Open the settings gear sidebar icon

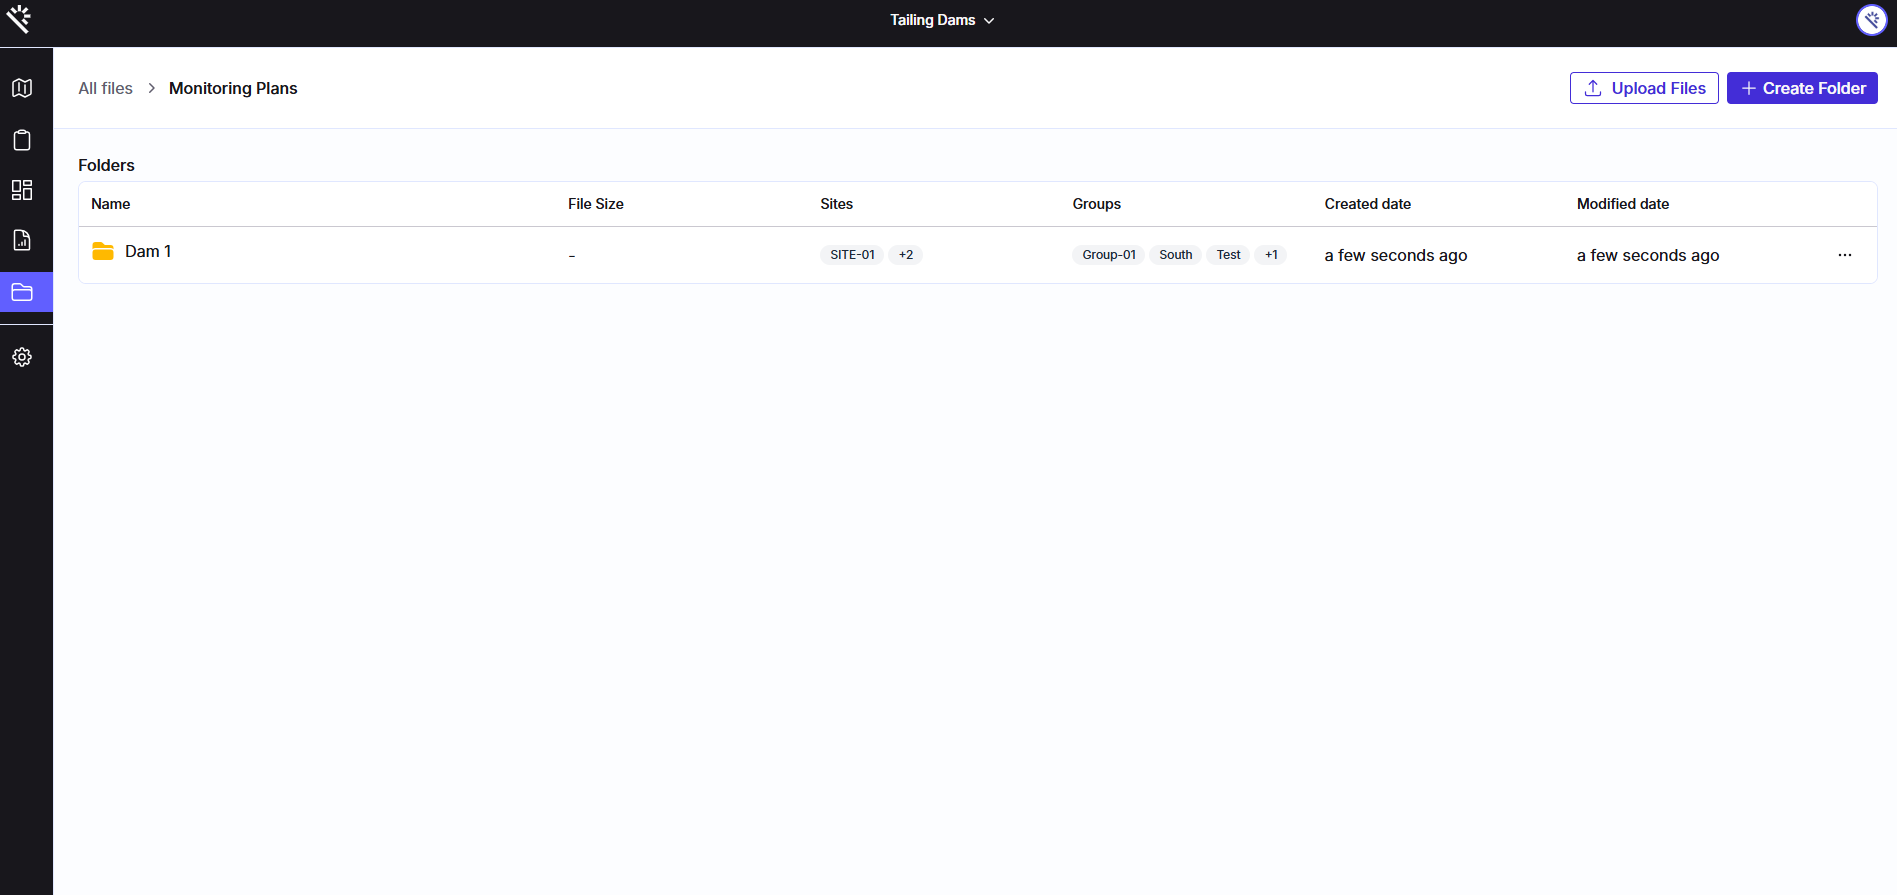click(22, 357)
